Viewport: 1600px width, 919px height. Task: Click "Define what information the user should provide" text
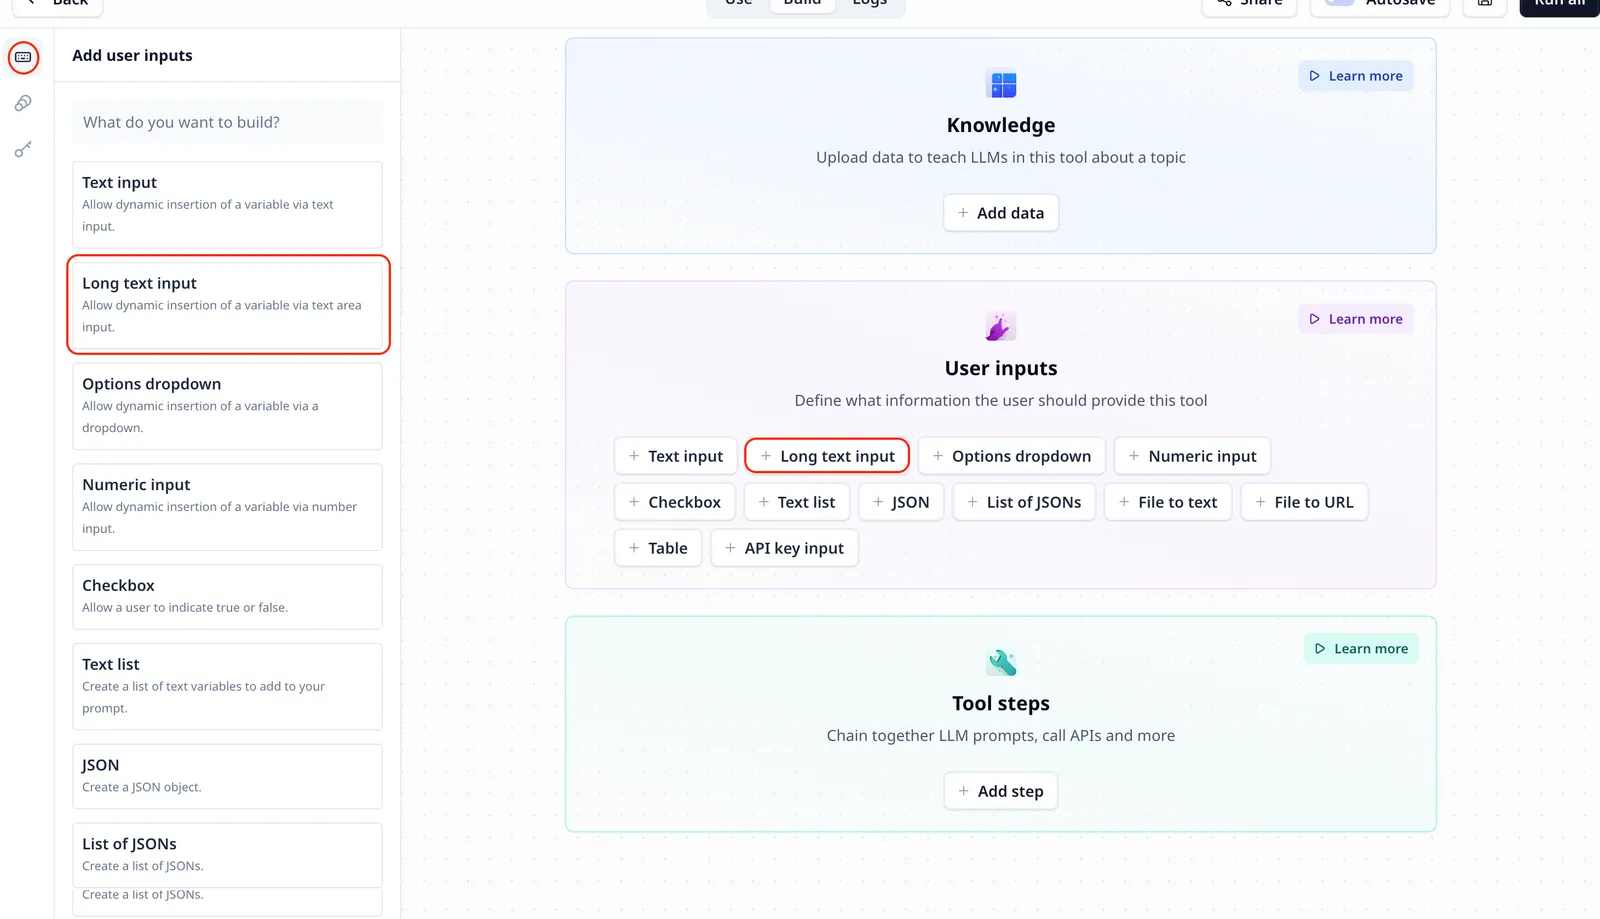pyautogui.click(x=1001, y=400)
